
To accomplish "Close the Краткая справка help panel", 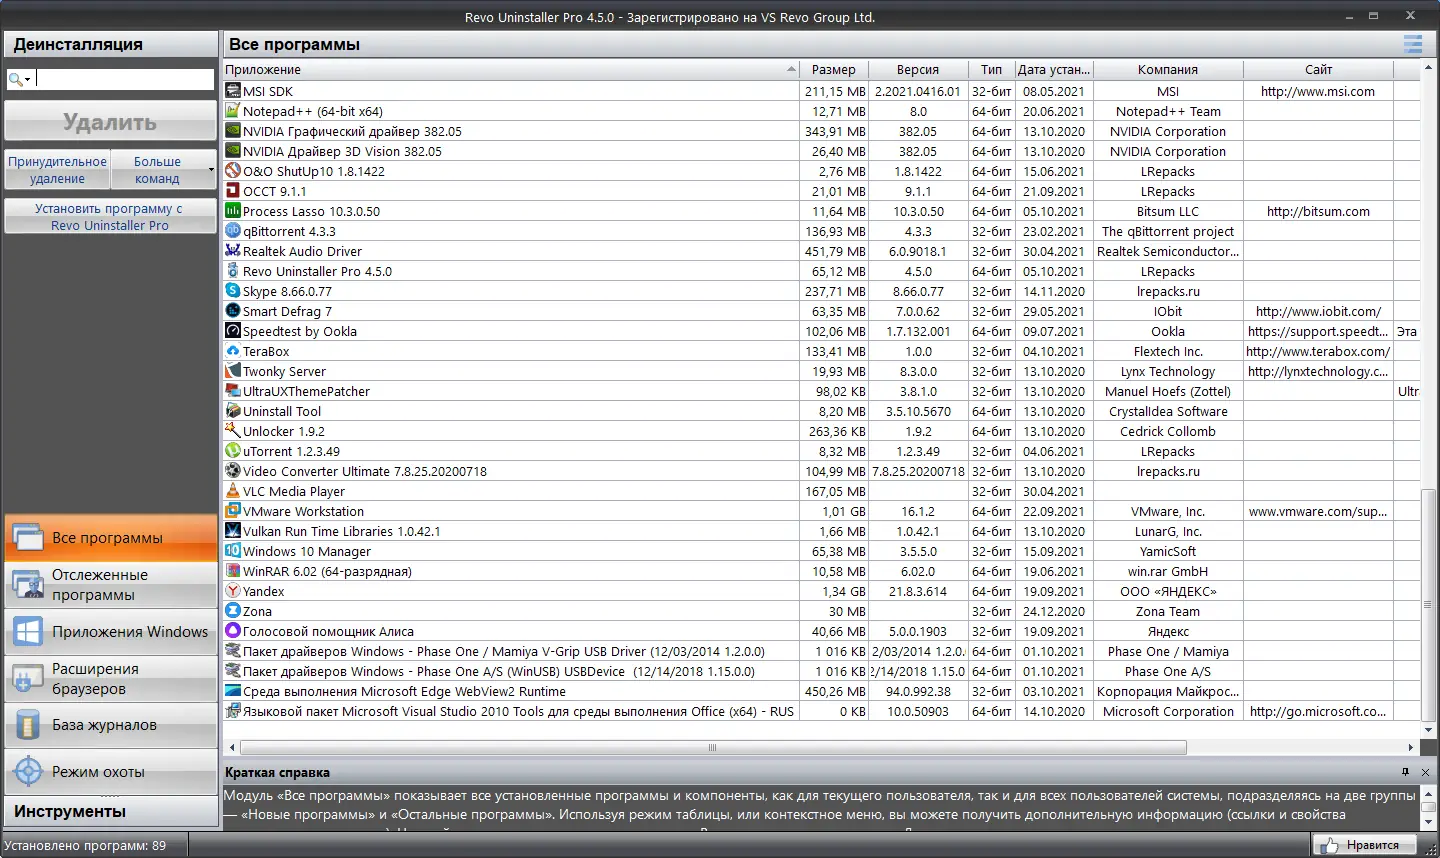I will [x=1425, y=772].
